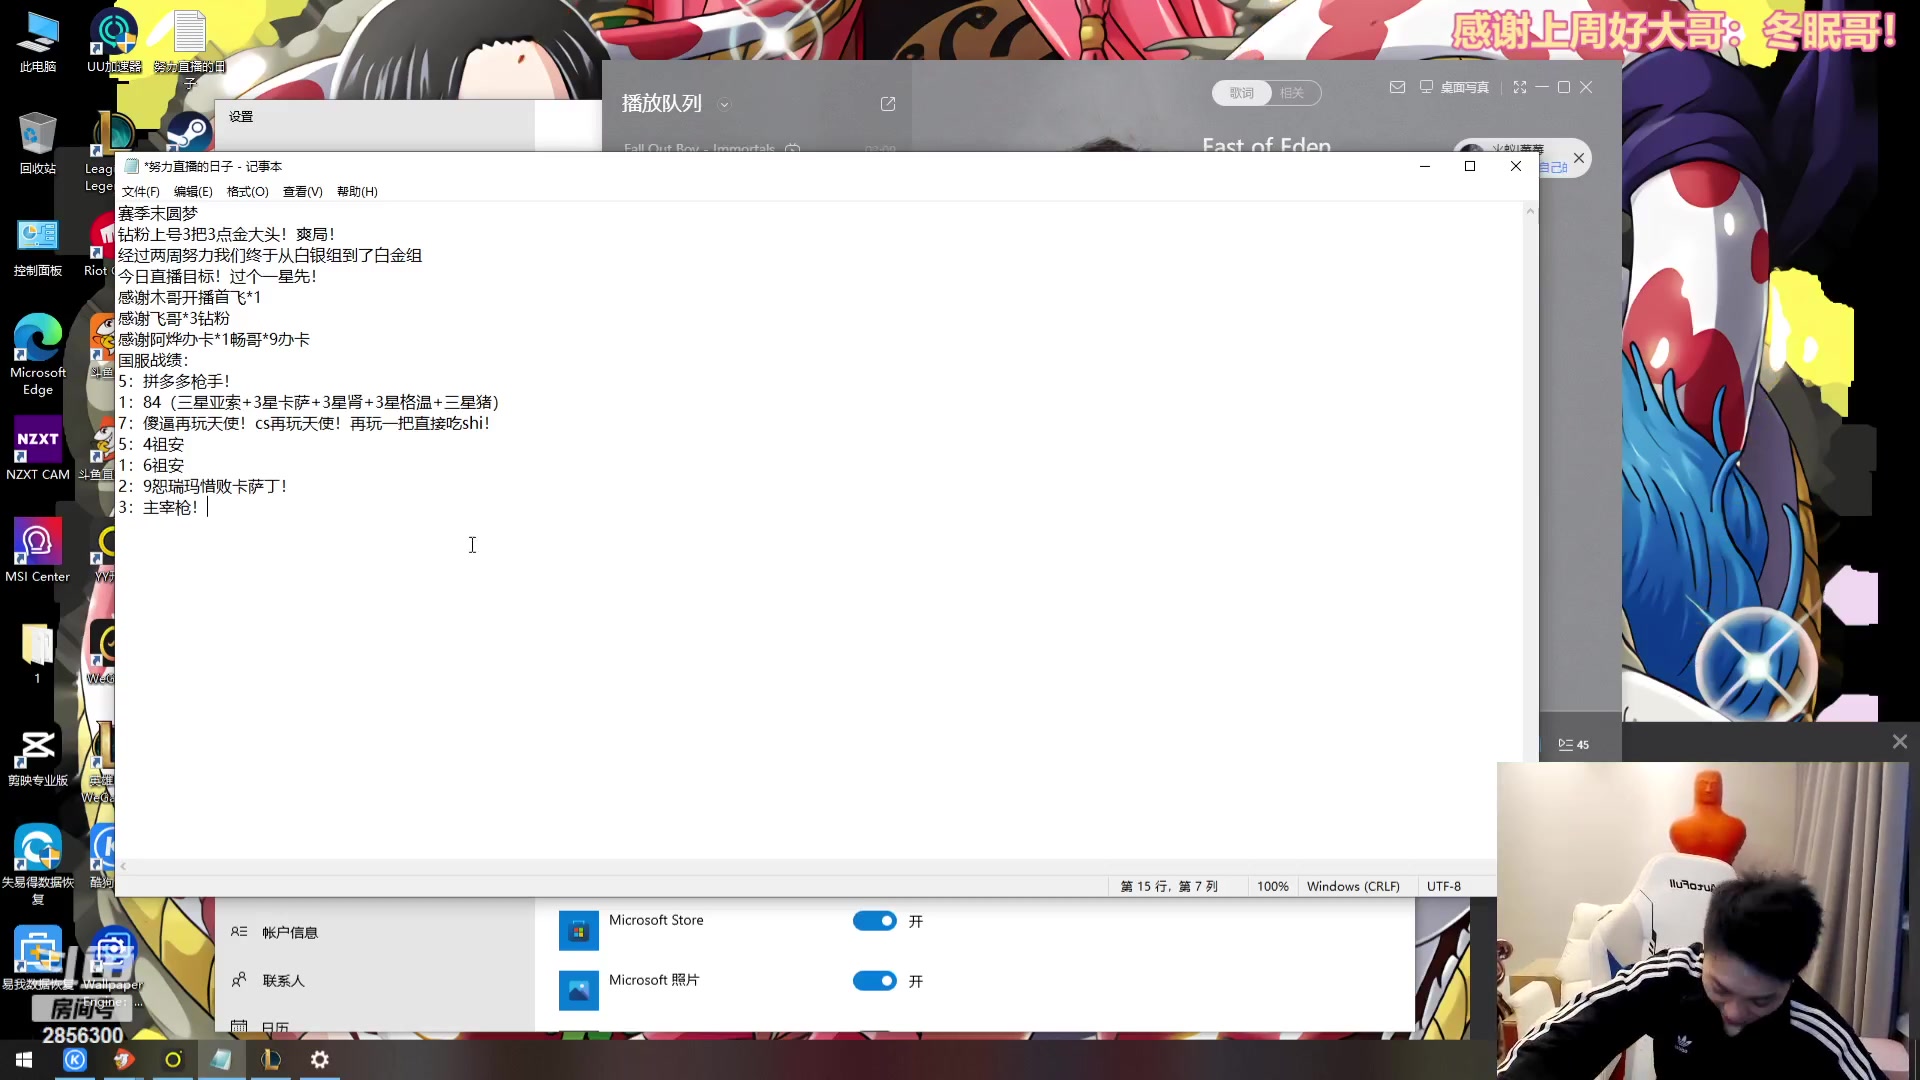Click Notepad horizontal scrollbar track
Image resolution: width=1920 pixels, height=1080 pixels.
click(800, 866)
